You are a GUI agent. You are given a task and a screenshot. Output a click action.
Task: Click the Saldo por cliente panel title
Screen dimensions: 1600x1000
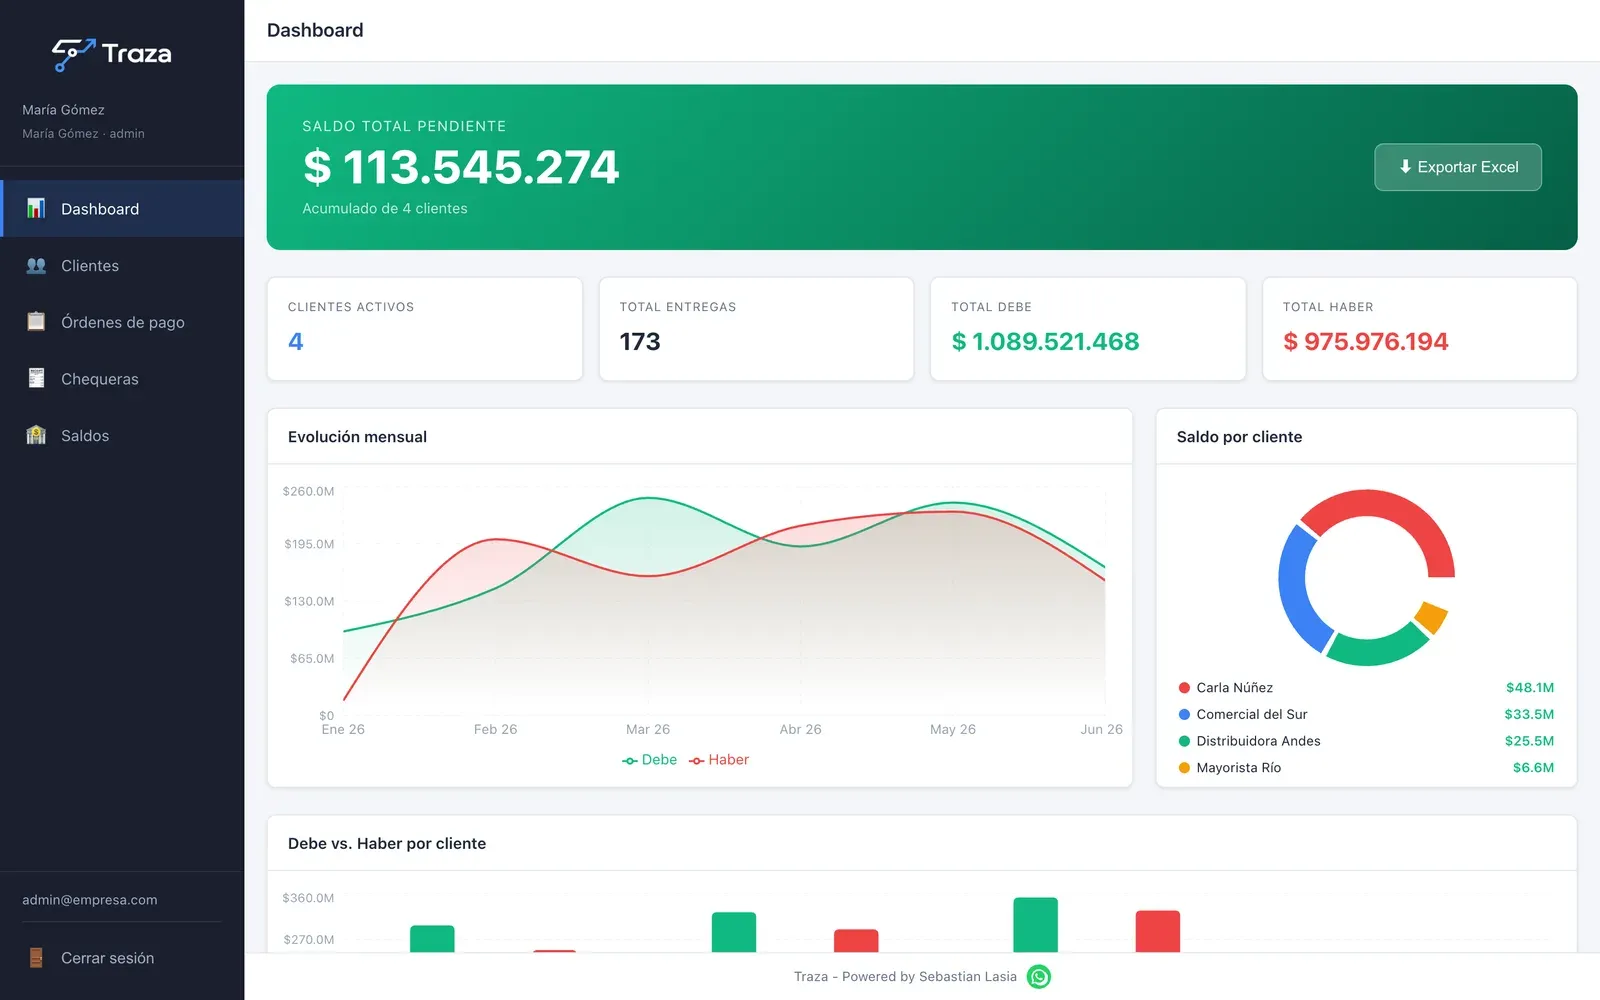[1239, 437]
